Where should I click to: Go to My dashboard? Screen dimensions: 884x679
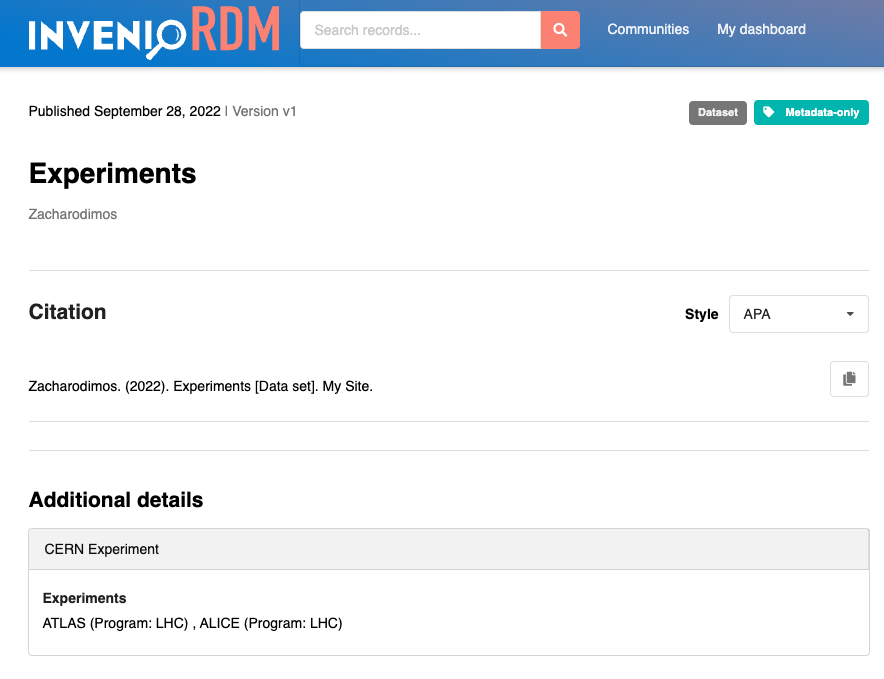(x=761, y=29)
